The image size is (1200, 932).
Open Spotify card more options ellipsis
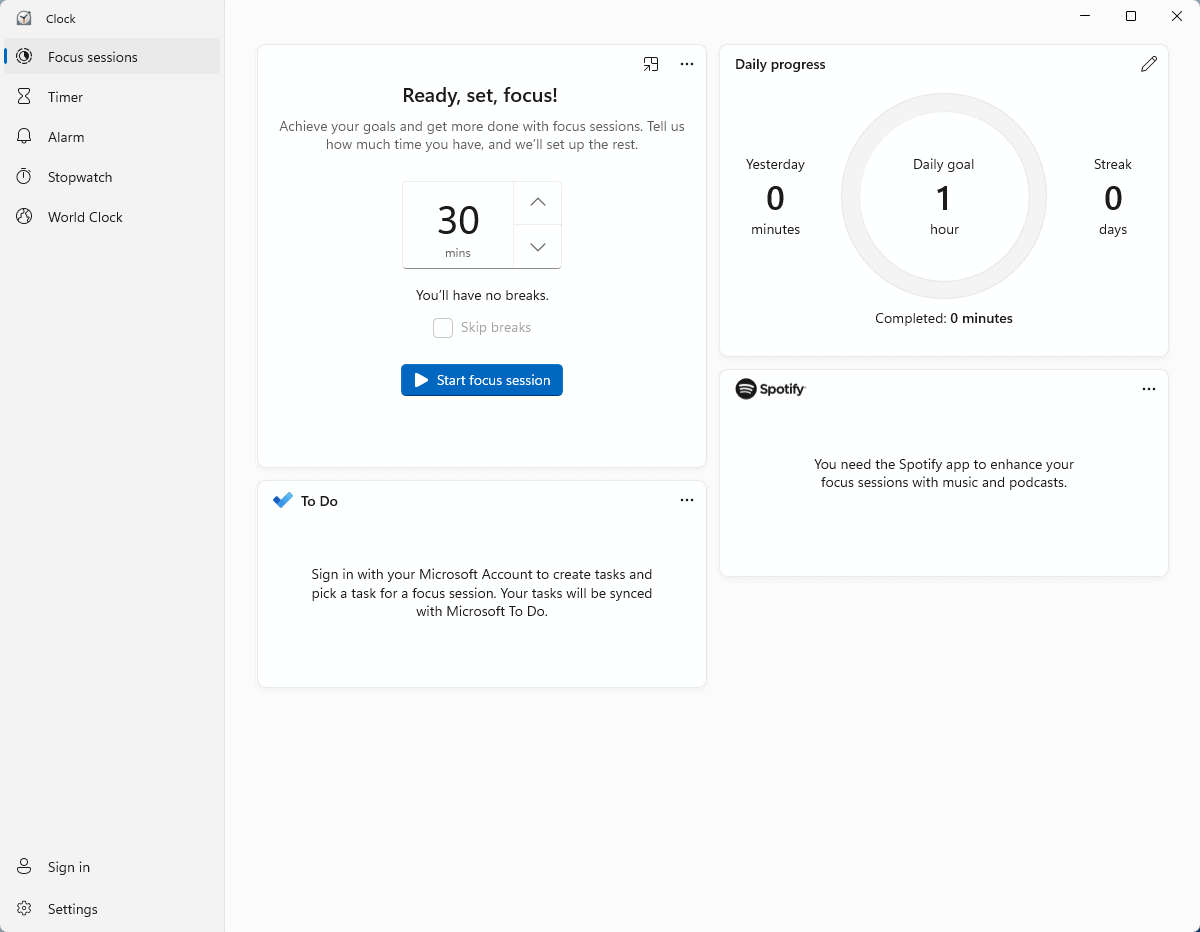click(x=1149, y=389)
